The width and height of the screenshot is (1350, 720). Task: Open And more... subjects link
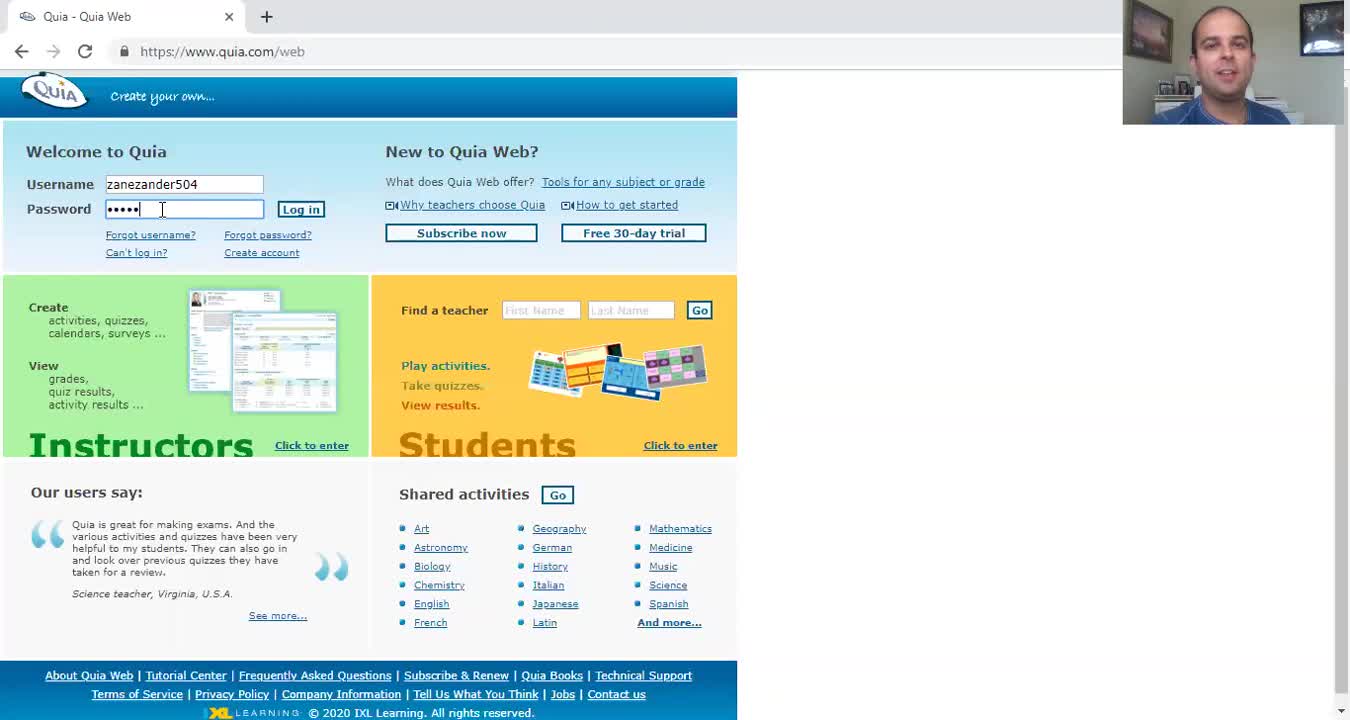(x=669, y=623)
